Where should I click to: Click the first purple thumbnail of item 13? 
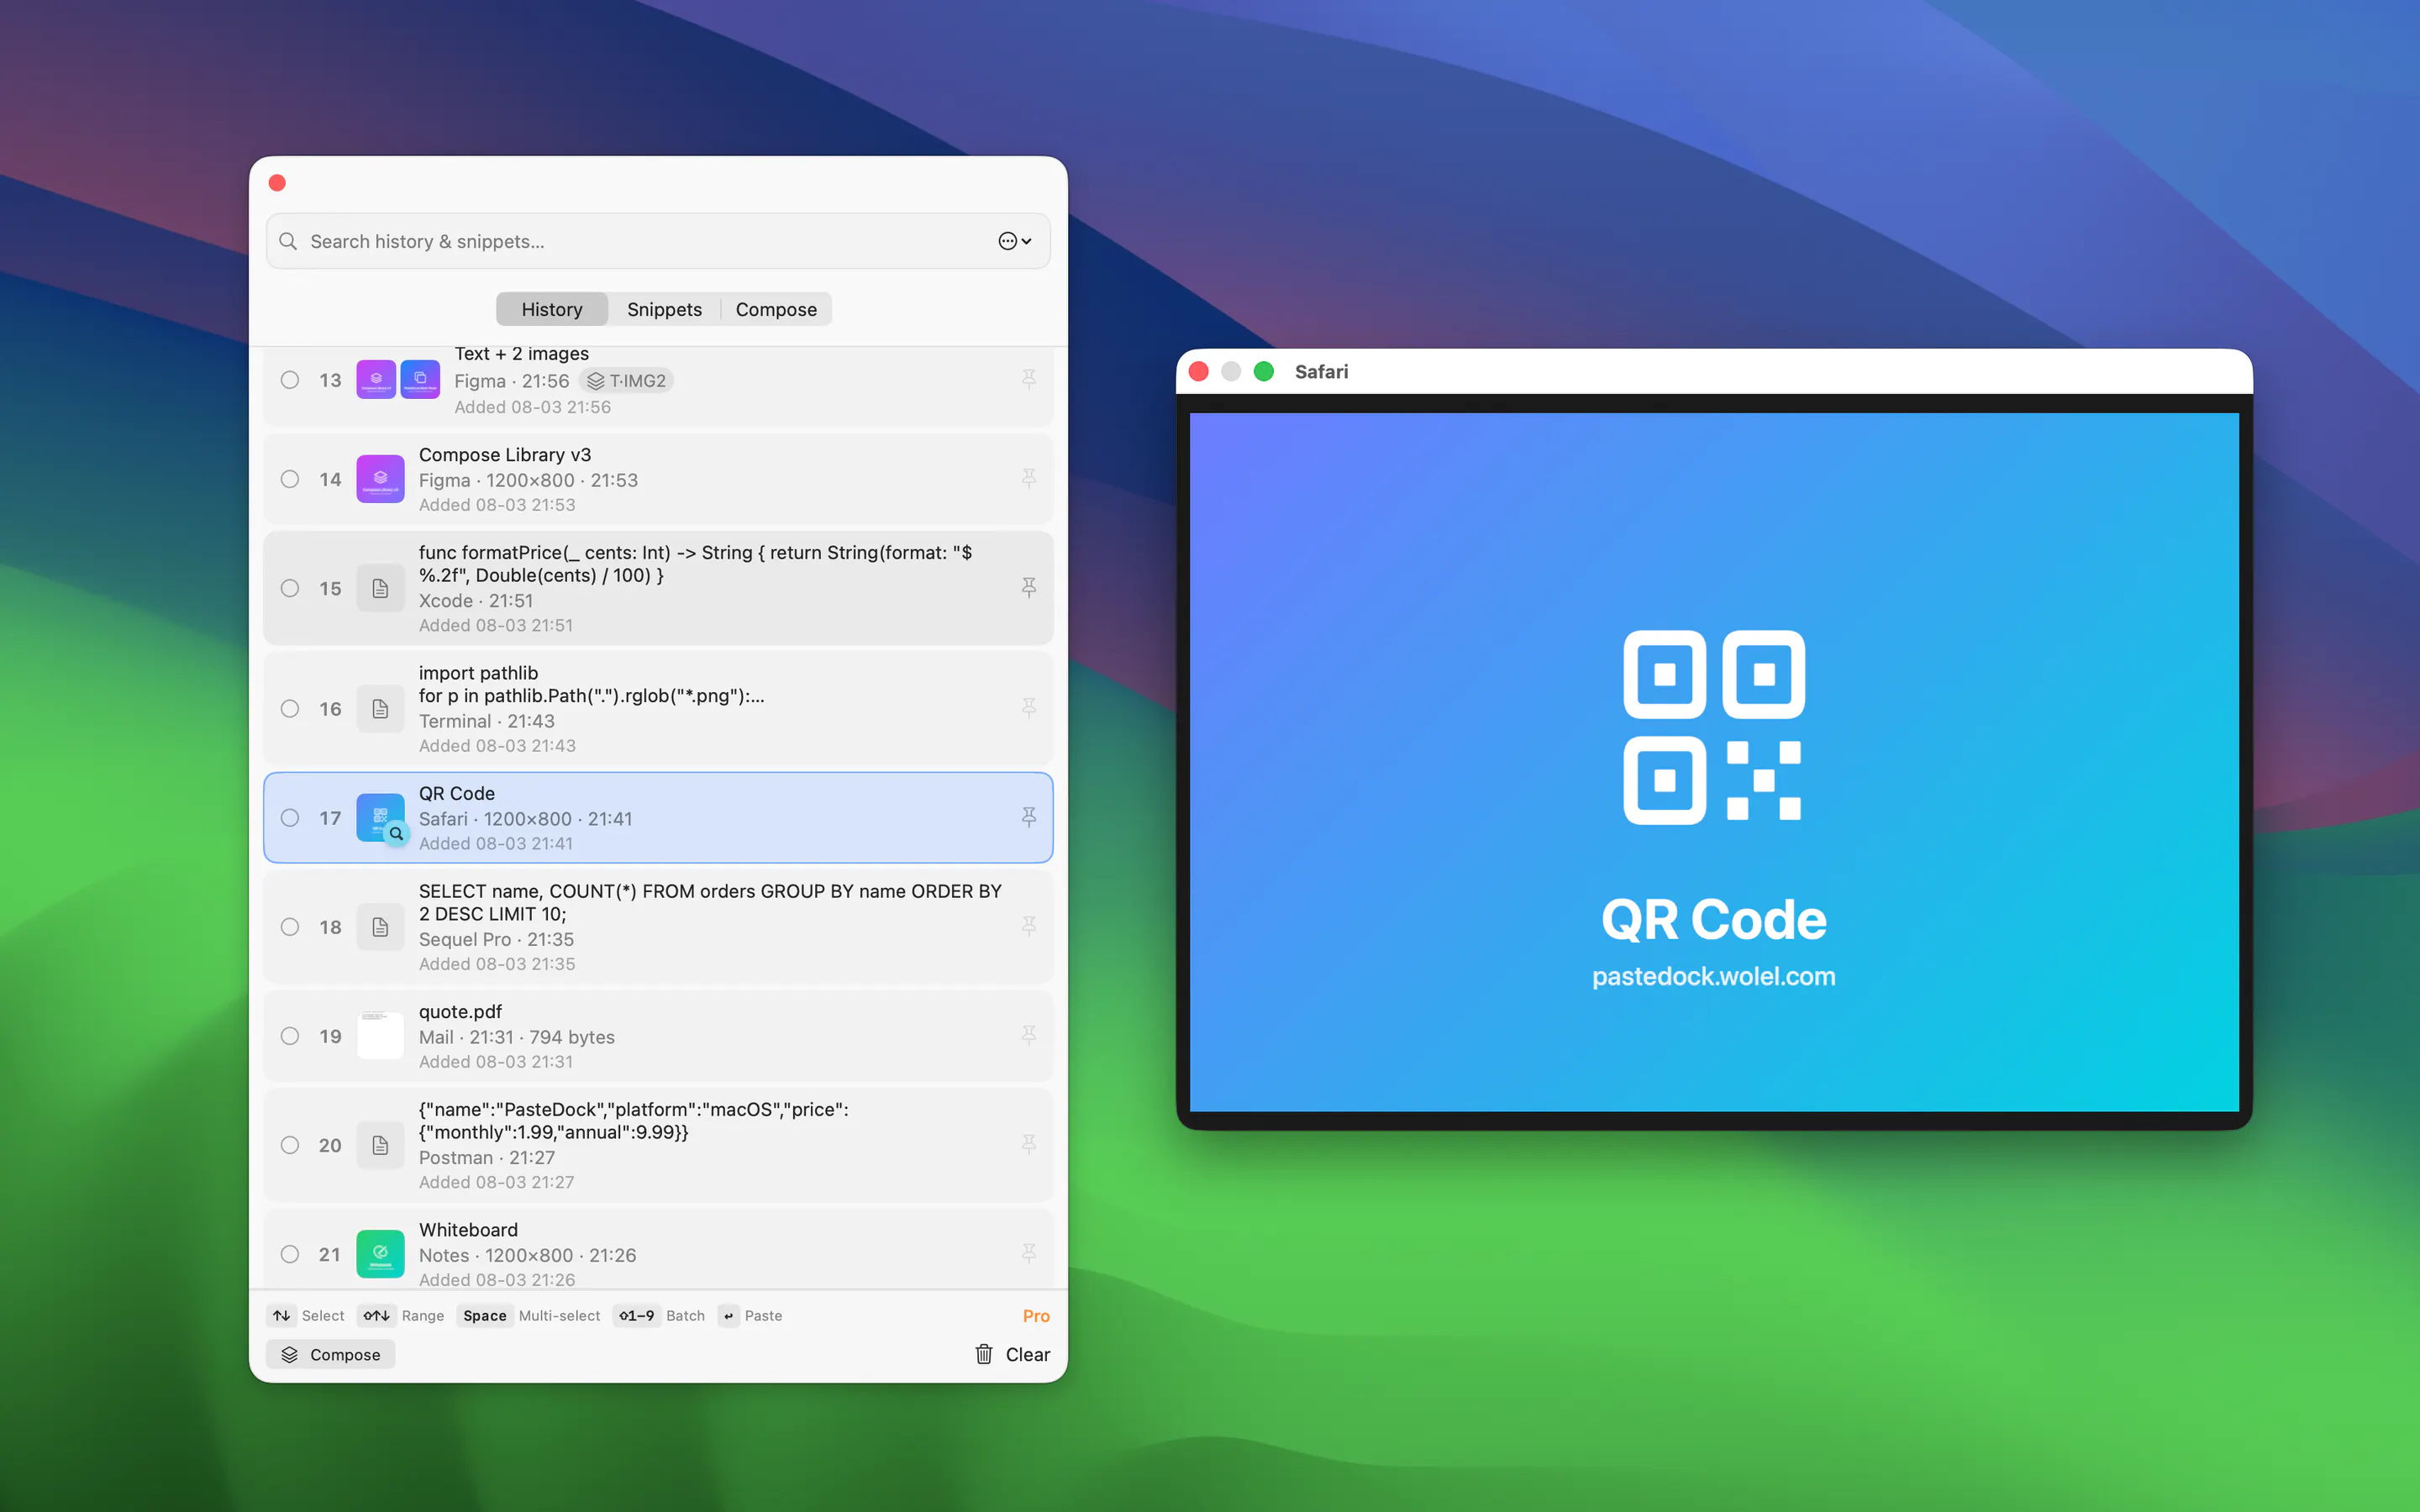(376, 380)
